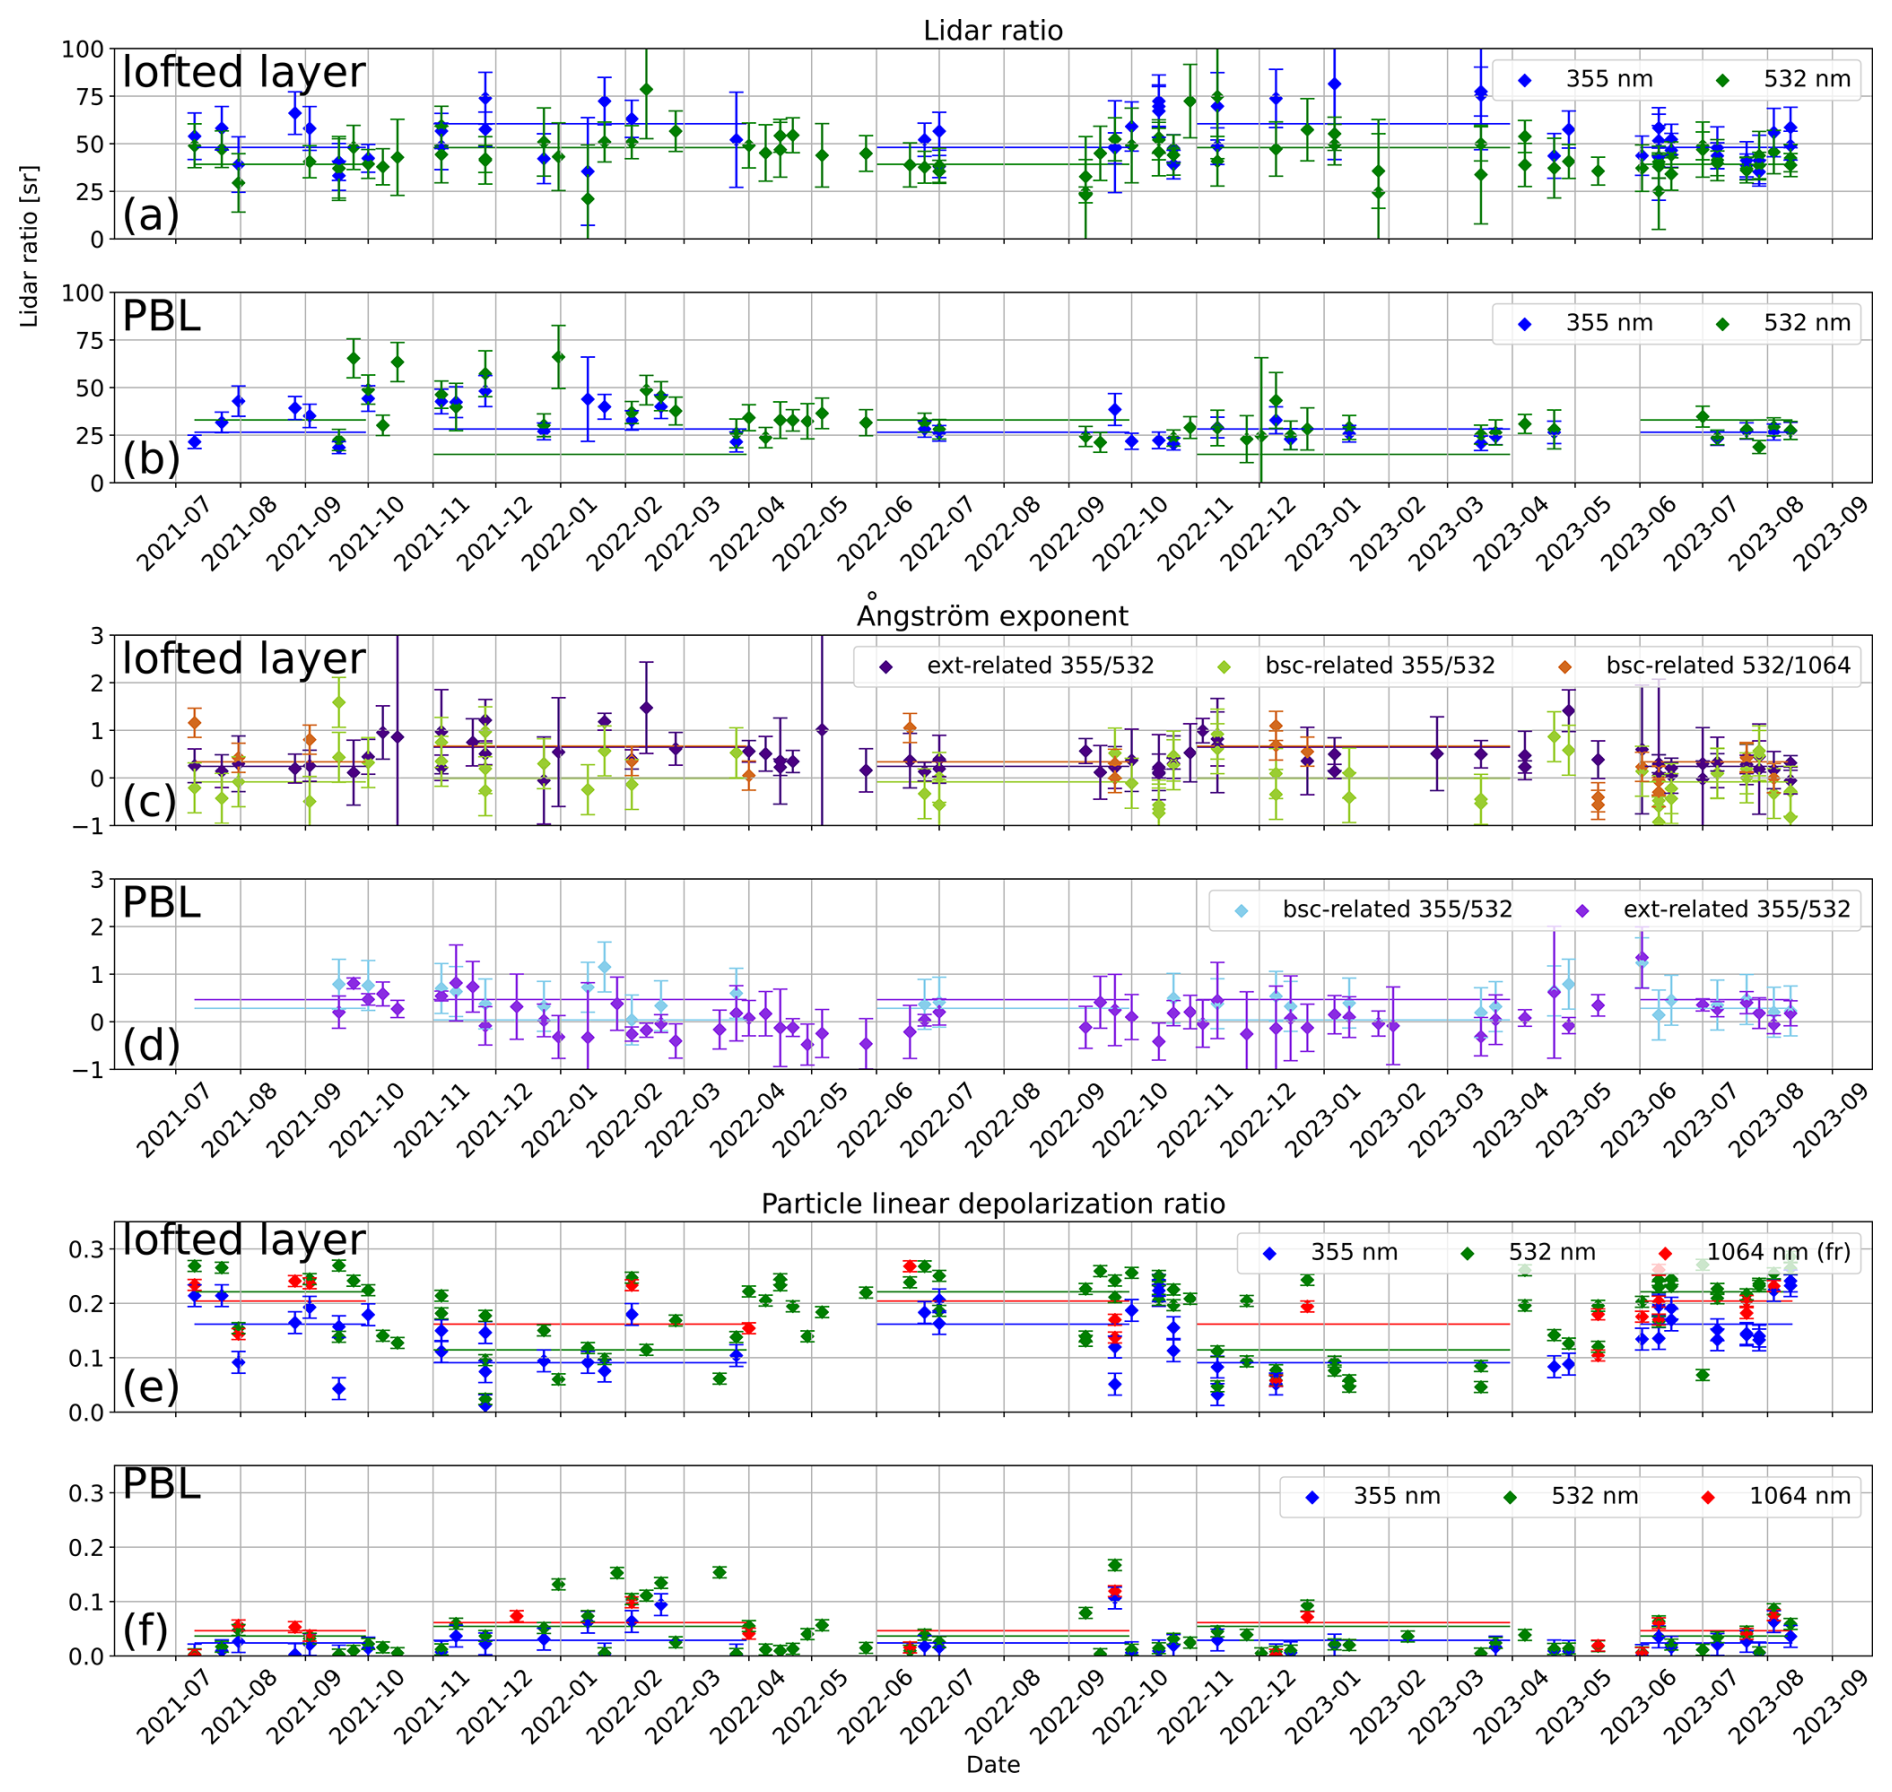
Task: Click the 'lofted layer' heading in panel (e)
Action: (243, 1240)
